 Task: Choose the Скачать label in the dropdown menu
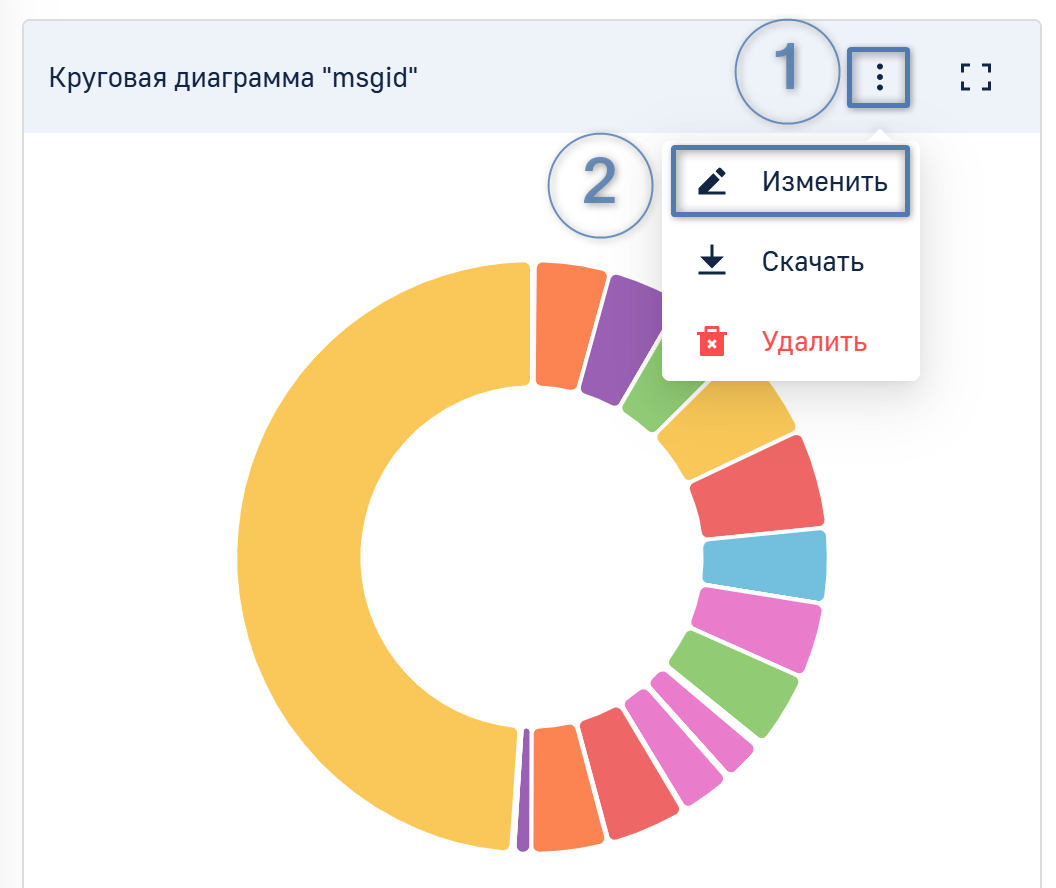812,262
